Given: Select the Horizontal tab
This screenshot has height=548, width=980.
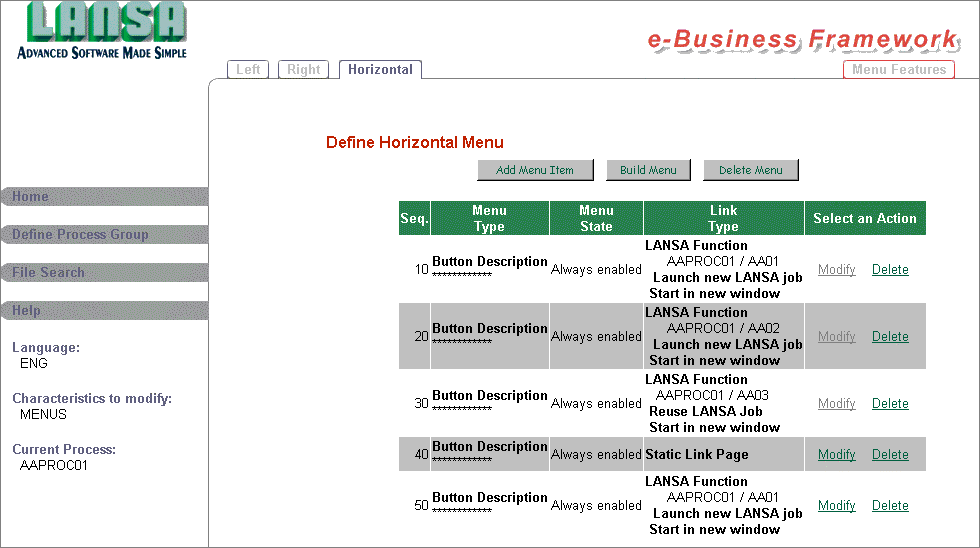Looking at the screenshot, I should click(x=380, y=69).
